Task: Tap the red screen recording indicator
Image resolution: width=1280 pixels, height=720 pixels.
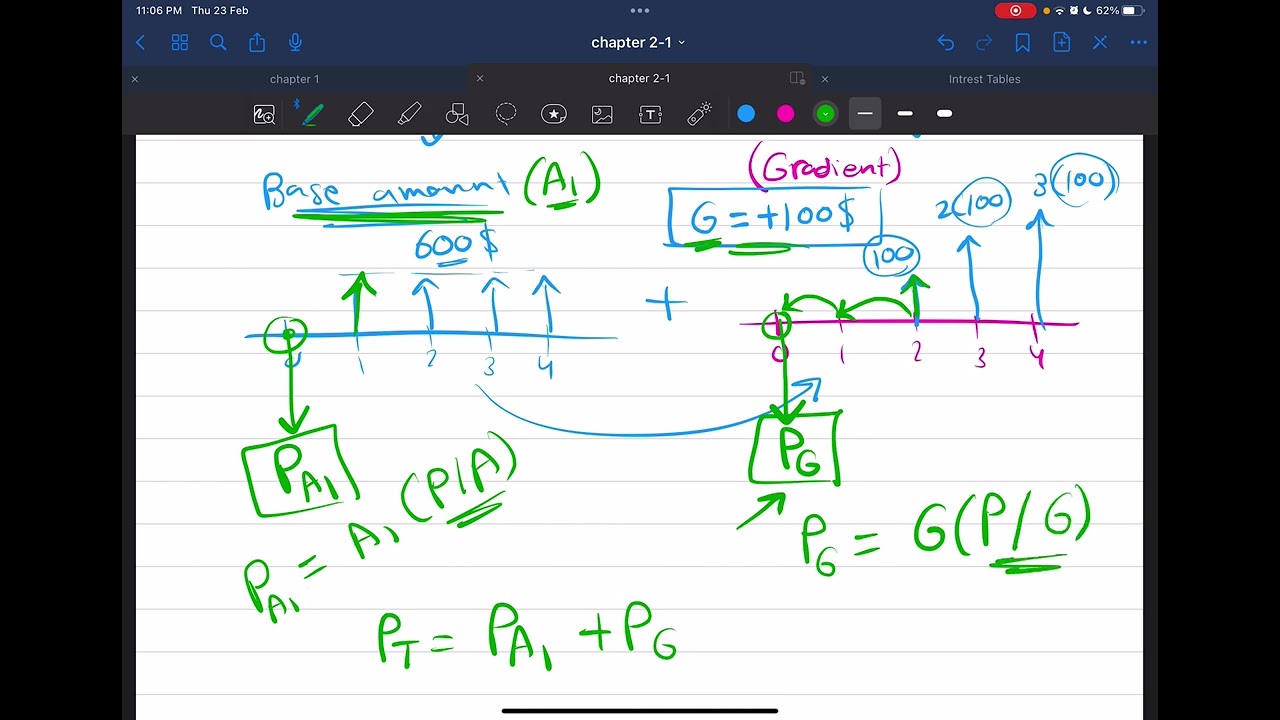Action: pyautogui.click(x=1015, y=11)
